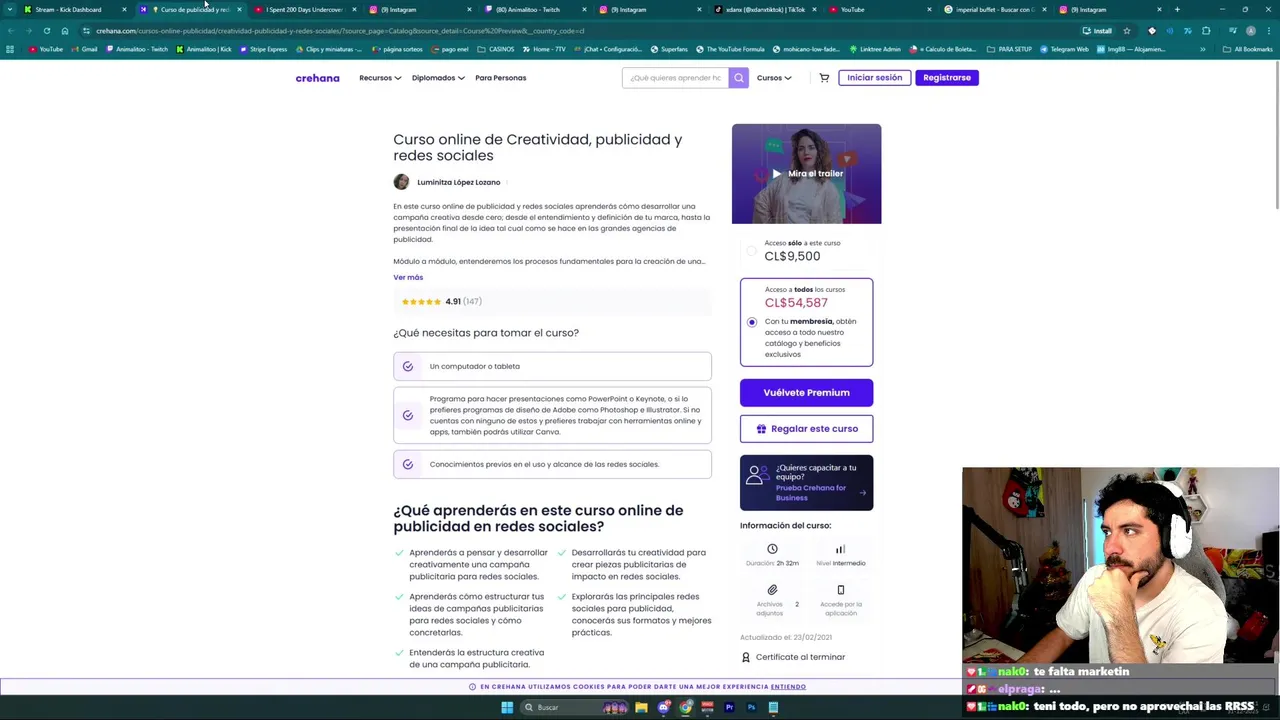Click Vuélvete Premium button
The image size is (1280, 720).
click(x=806, y=393)
